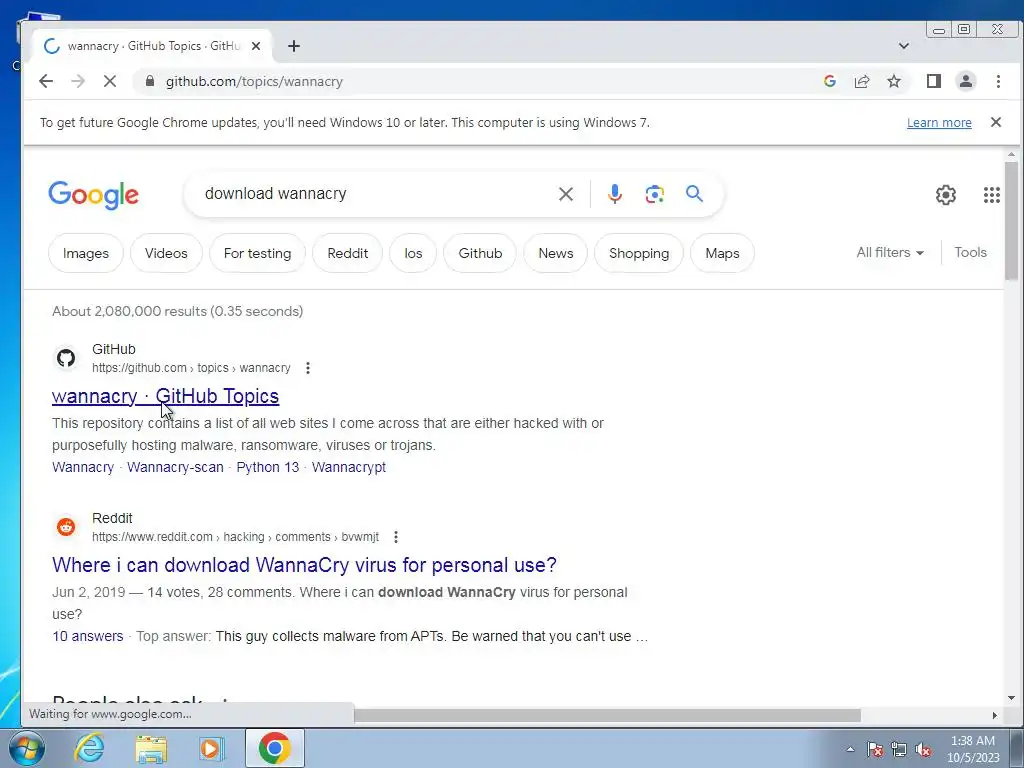Click Chrome icon in taskbar
Viewport: 1024px width, 768px height.
tap(274, 748)
